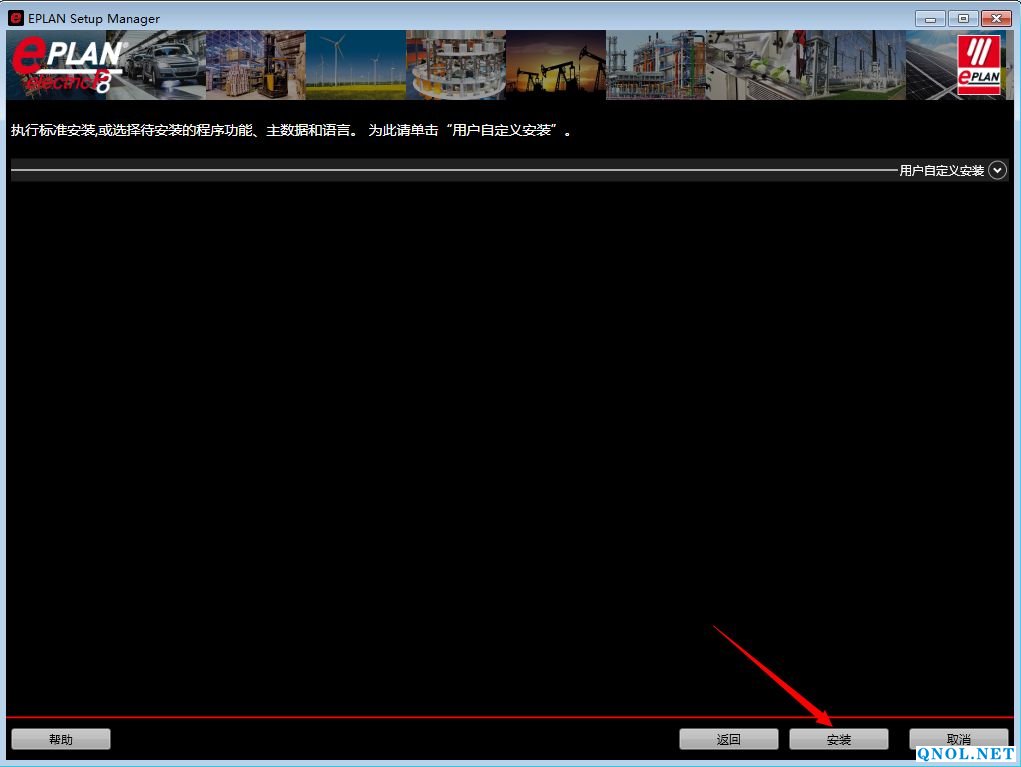The image size is (1021, 767).
Task: Click the electrical substation banner image
Action: 855,65
